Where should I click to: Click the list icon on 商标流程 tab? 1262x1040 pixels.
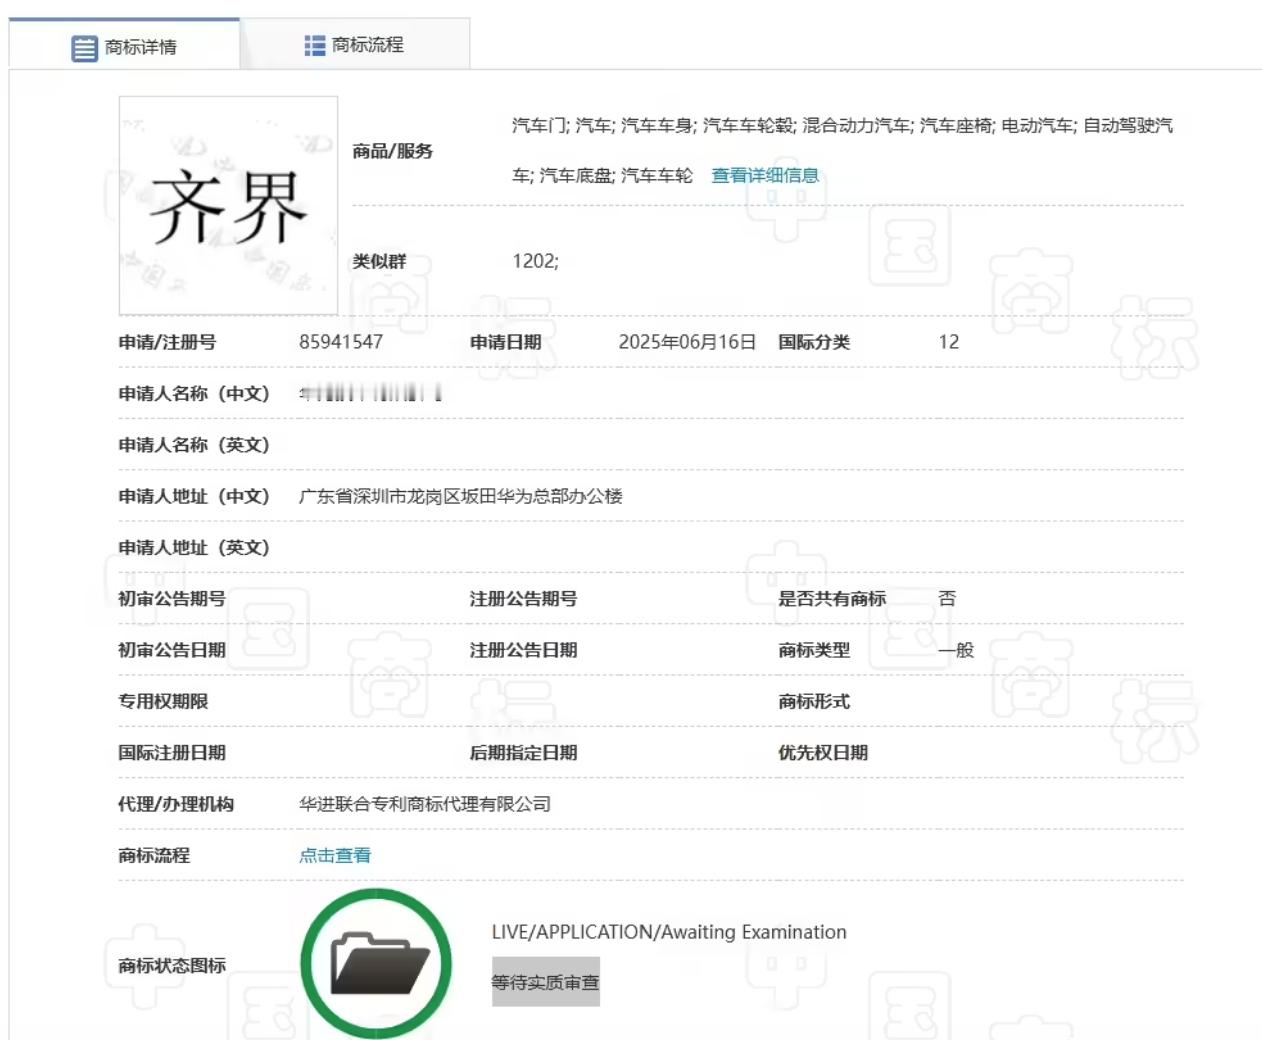(313, 44)
